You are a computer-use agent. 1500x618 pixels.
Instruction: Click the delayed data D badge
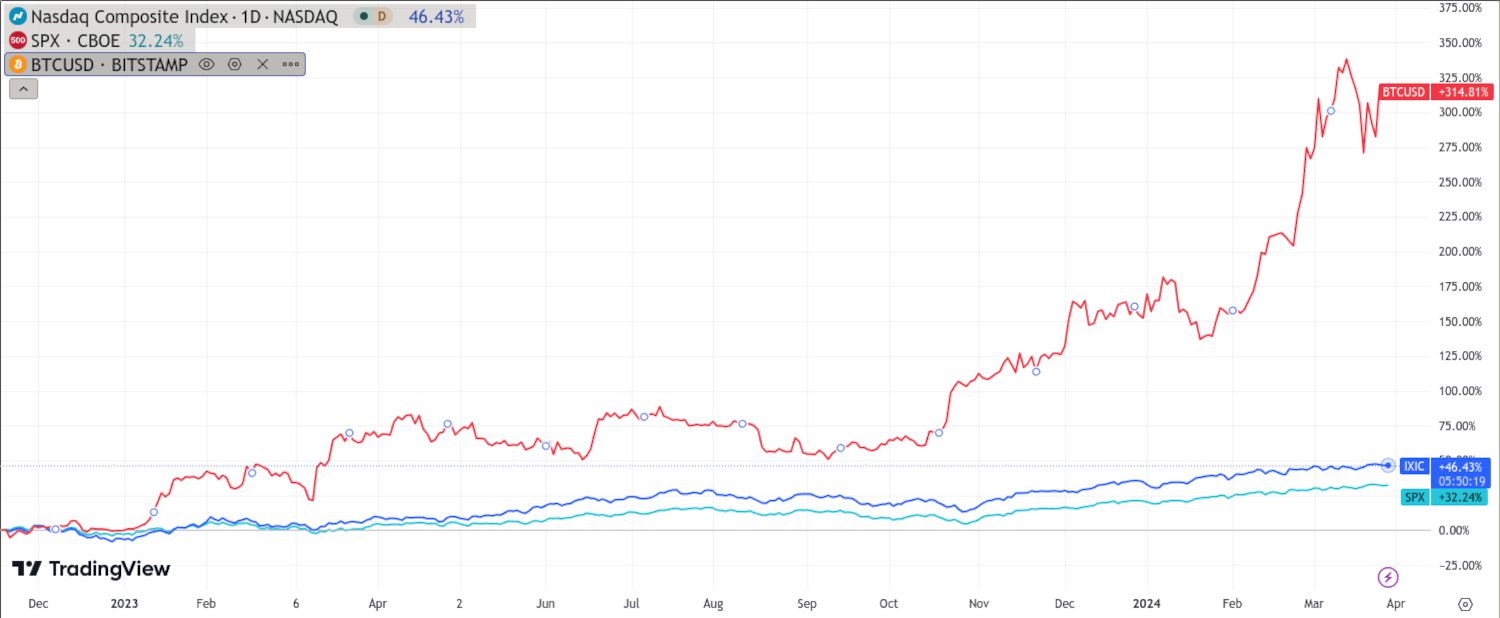click(381, 16)
